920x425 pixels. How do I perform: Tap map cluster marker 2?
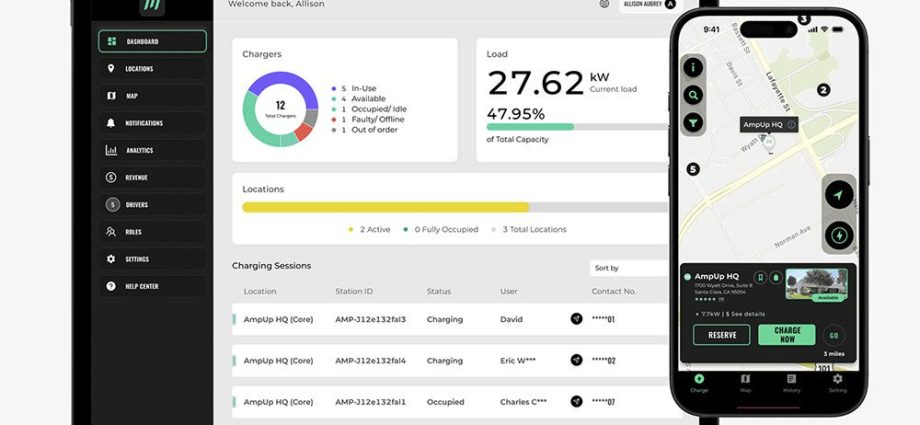823,90
